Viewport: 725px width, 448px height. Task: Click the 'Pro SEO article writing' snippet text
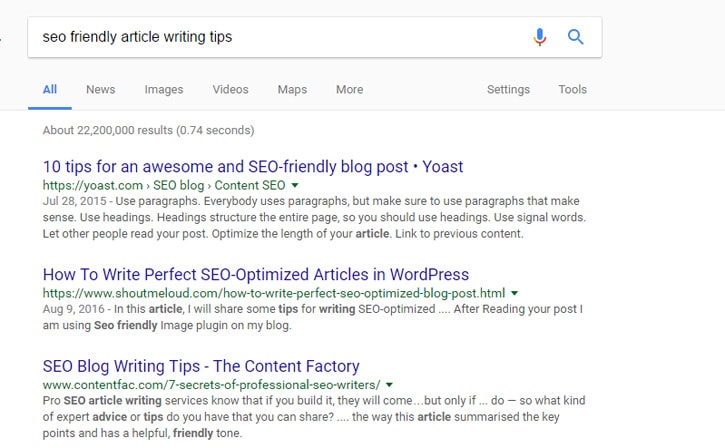[102, 400]
